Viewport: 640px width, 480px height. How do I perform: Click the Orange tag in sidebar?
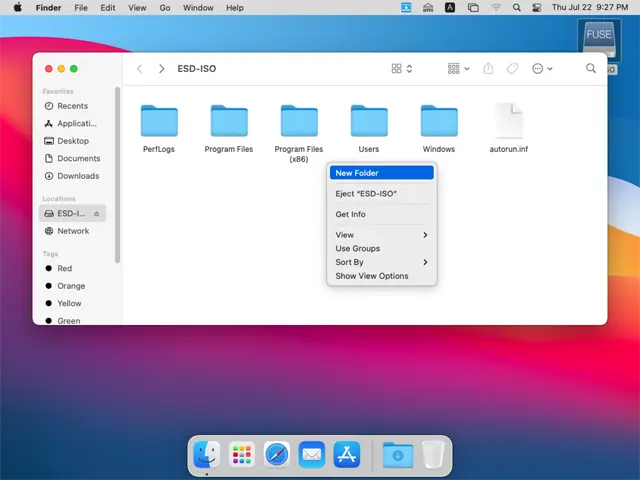pyautogui.click(x=71, y=286)
